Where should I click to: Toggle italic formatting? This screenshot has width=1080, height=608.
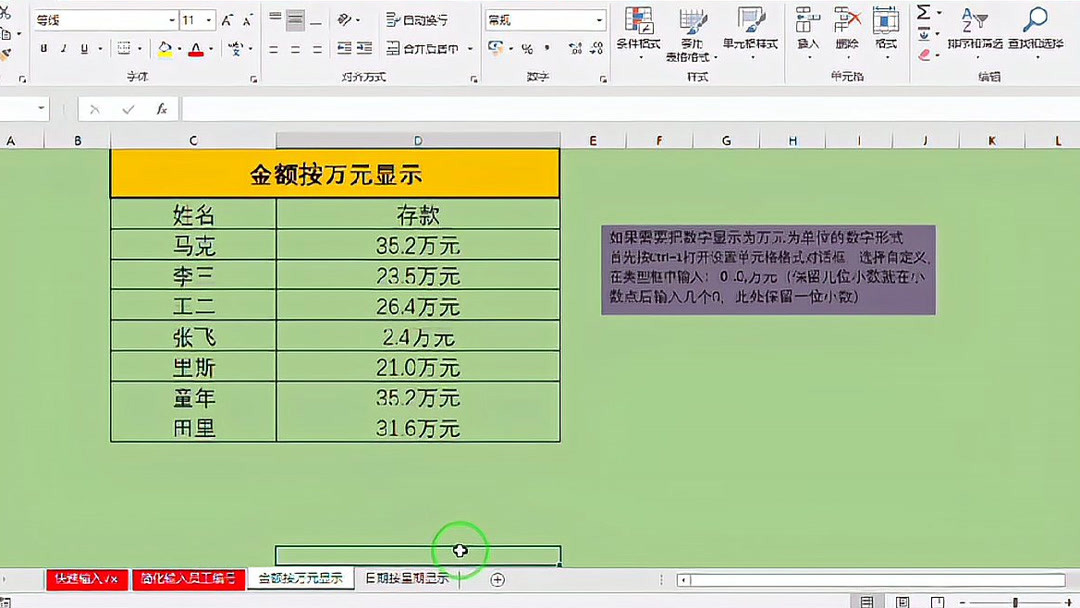click(64, 48)
